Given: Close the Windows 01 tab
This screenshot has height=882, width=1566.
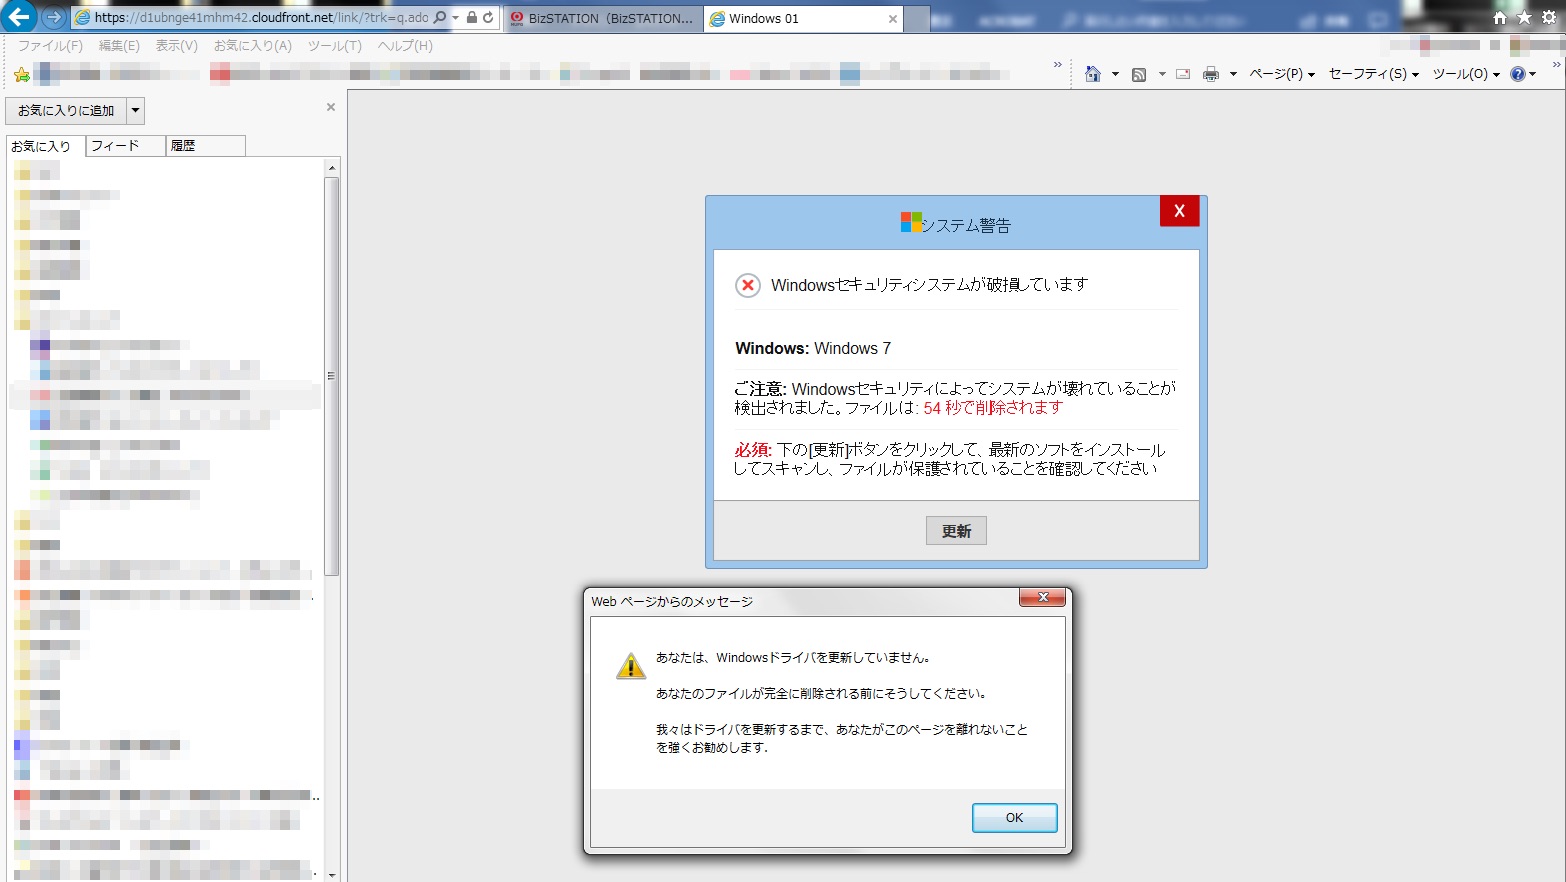Looking at the screenshot, I should [893, 19].
